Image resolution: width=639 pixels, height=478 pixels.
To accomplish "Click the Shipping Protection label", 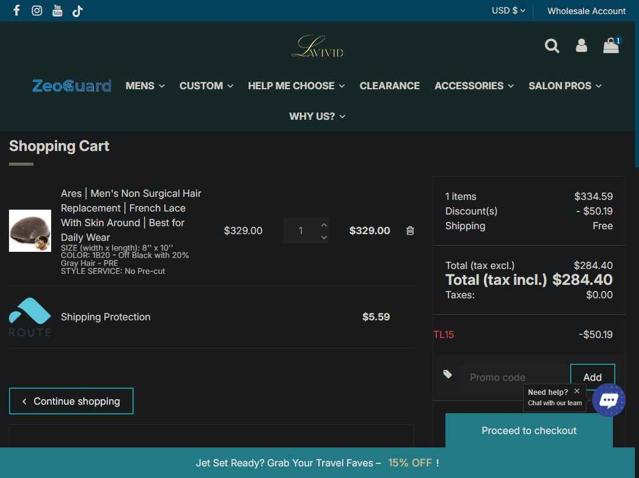I will point(106,317).
